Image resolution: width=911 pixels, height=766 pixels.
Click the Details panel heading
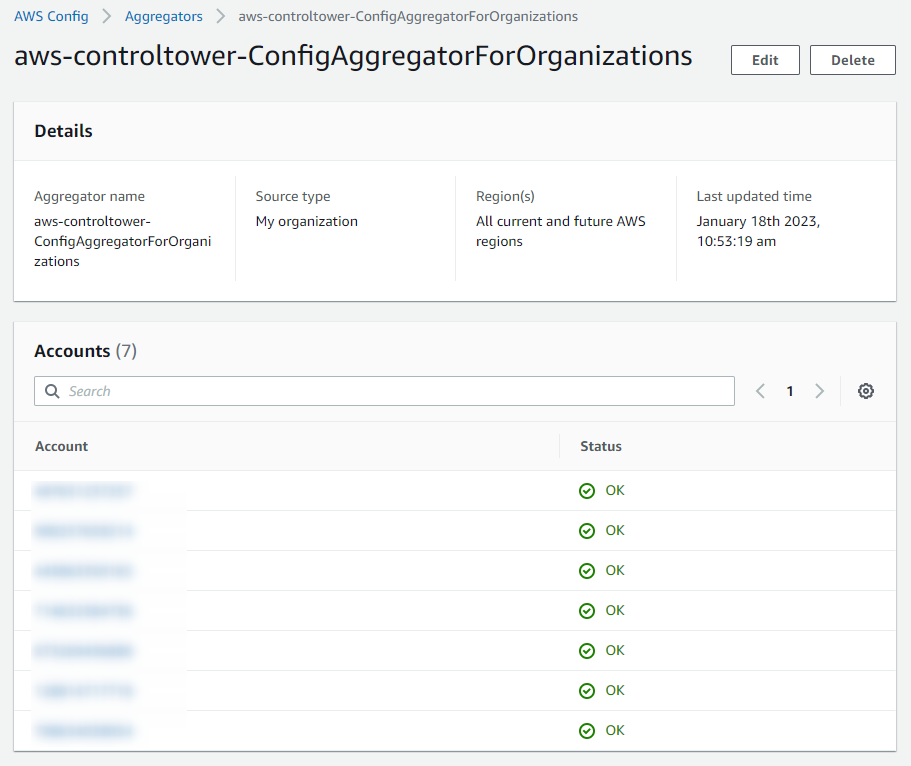pos(63,131)
